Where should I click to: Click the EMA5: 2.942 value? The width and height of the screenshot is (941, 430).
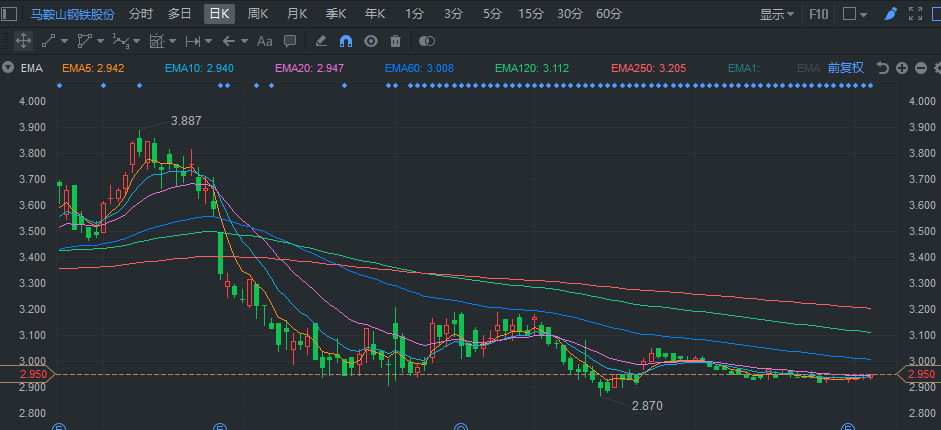pos(93,68)
